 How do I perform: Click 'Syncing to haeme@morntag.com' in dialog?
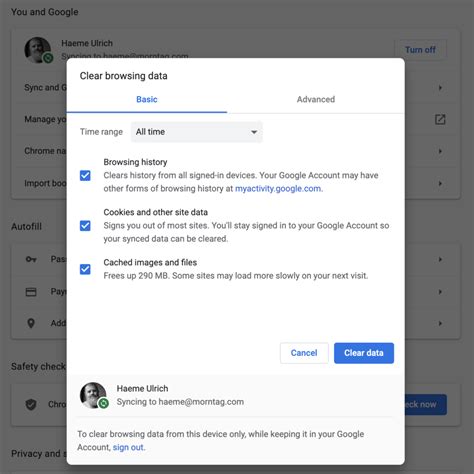tap(180, 402)
